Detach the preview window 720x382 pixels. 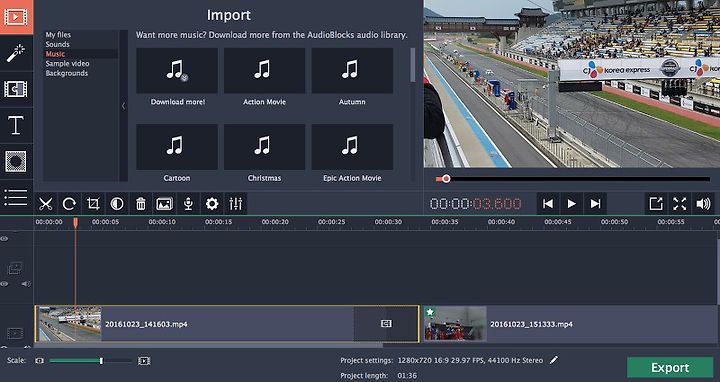click(656, 204)
